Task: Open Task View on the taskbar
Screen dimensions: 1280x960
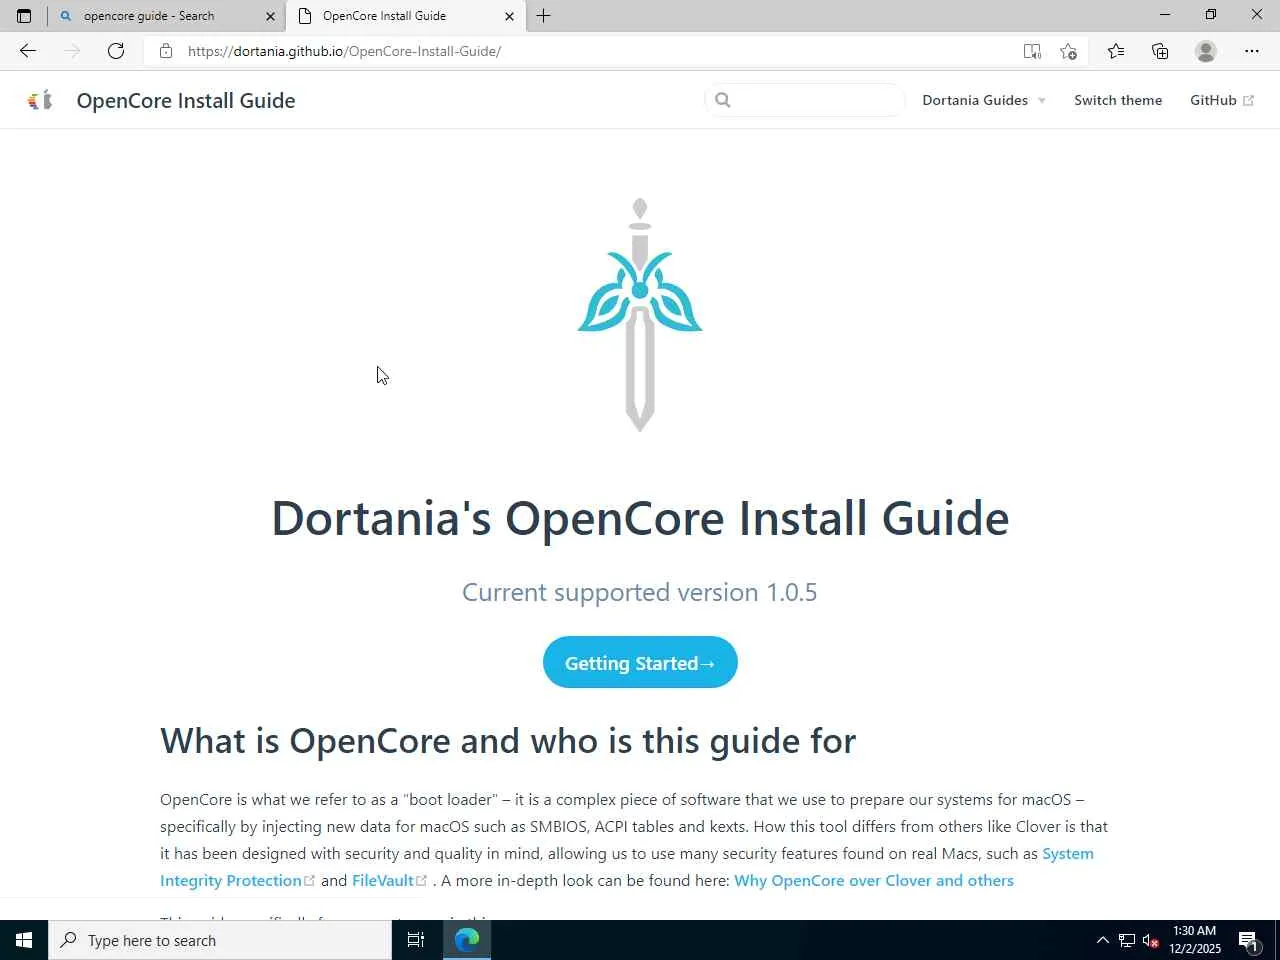Action: click(416, 940)
